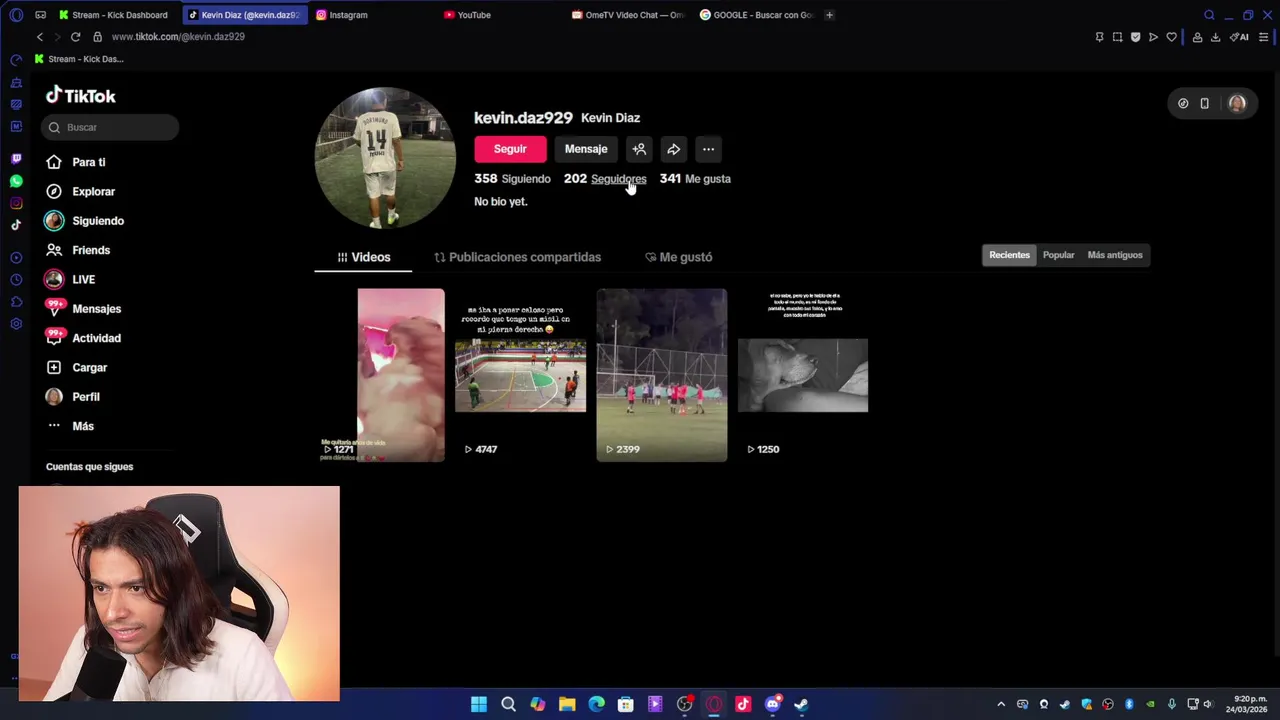Open the Windows Start button on taskbar
This screenshot has width=1280, height=720.
479,704
